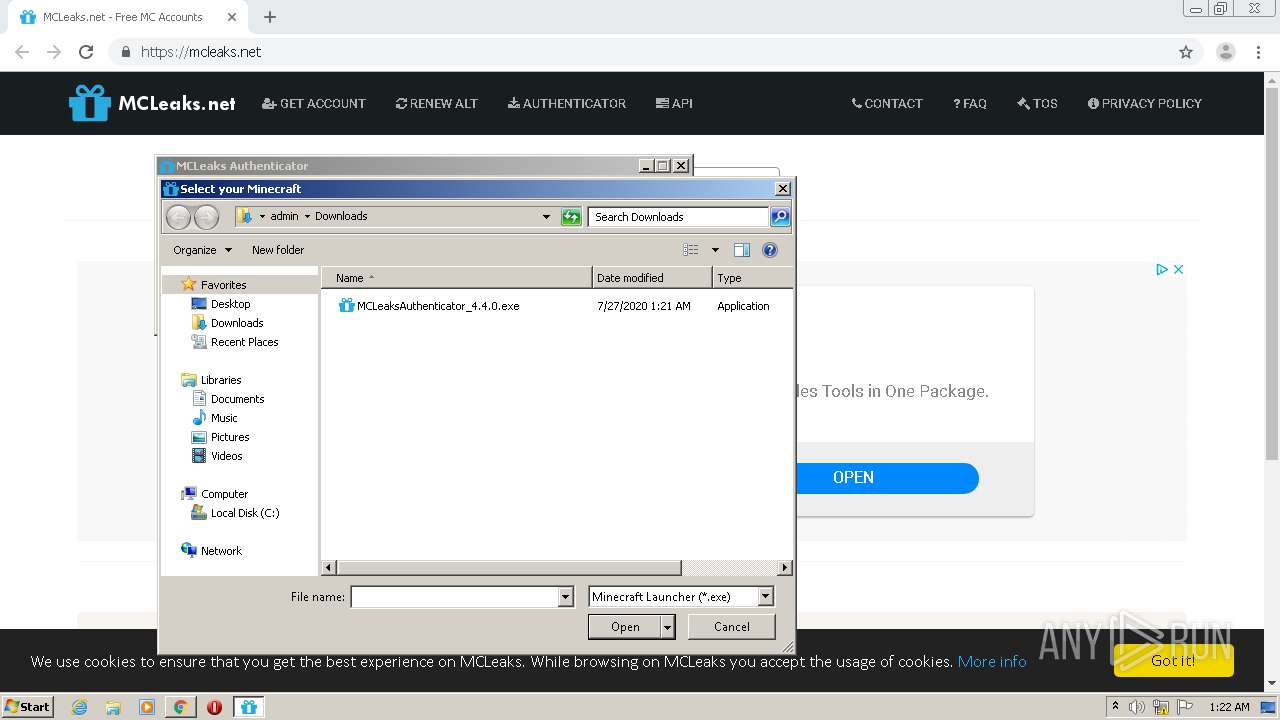Select Computer in navigation tree
The image size is (1280, 720).
click(224, 494)
